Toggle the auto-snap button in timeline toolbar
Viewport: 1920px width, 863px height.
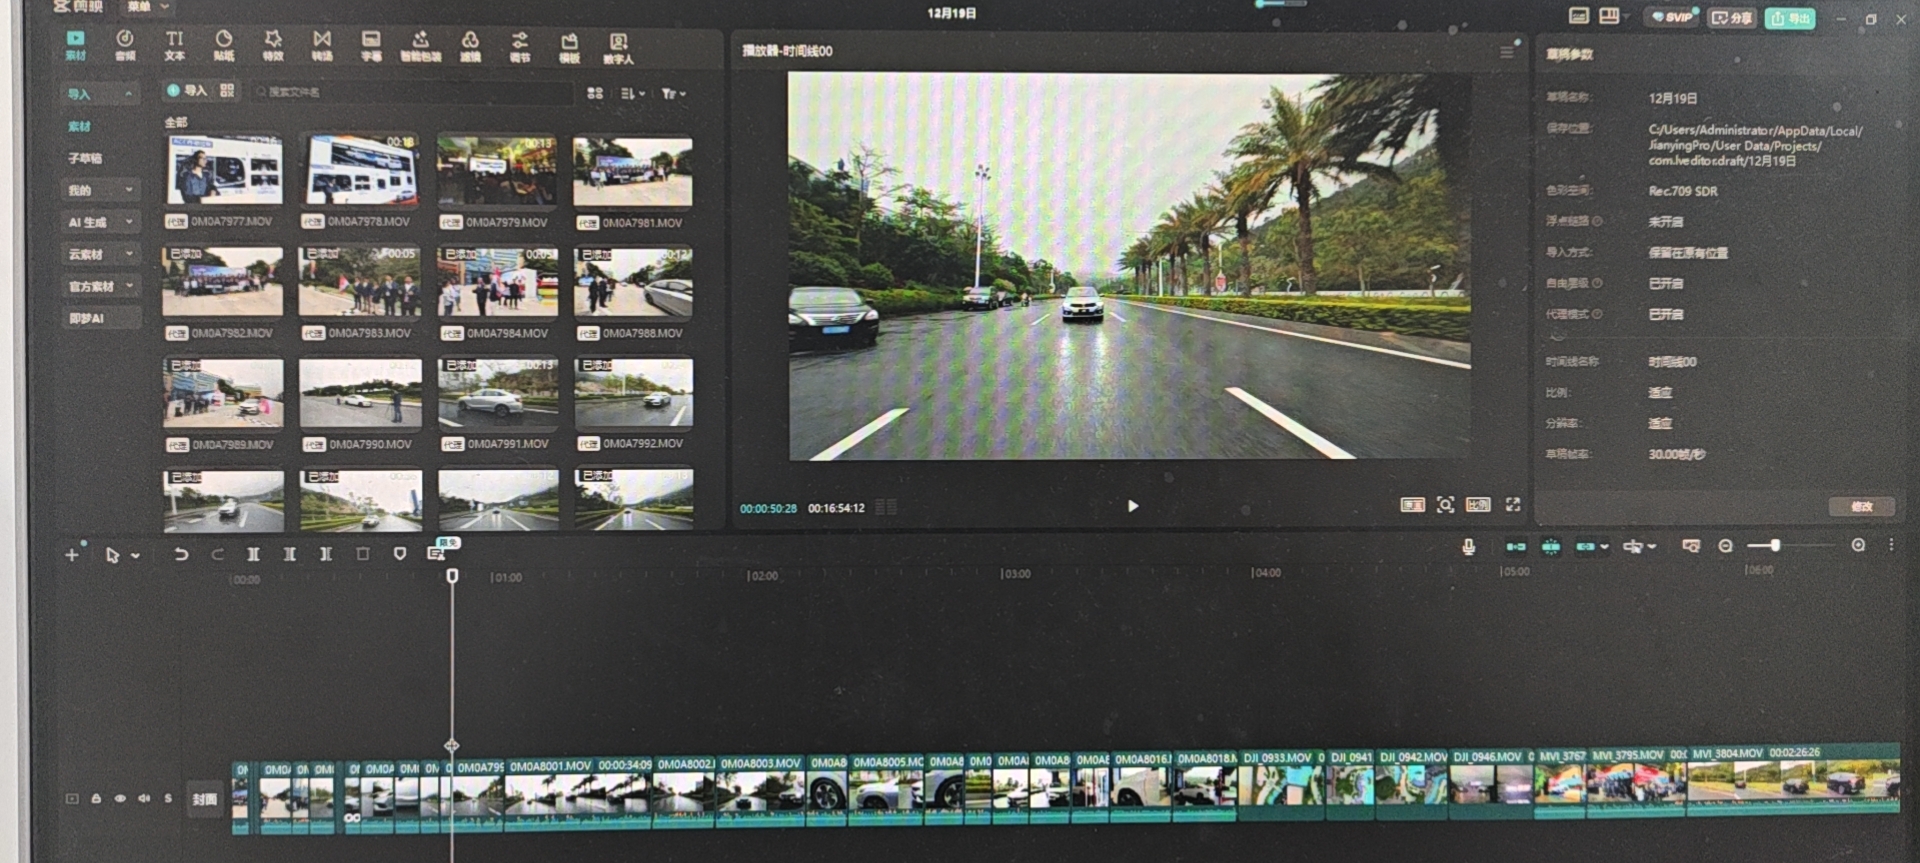[1551, 546]
